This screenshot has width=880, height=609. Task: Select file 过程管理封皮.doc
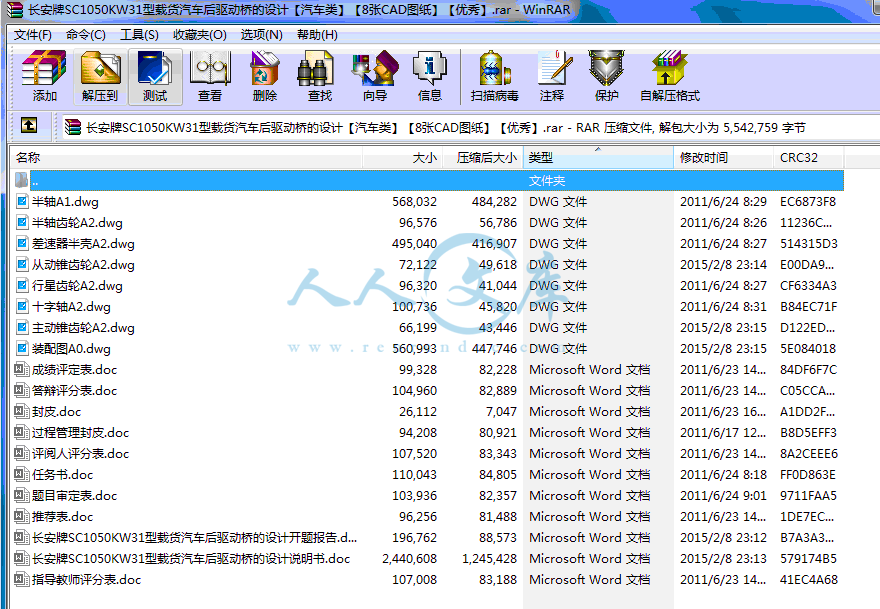pyautogui.click(x=80, y=433)
